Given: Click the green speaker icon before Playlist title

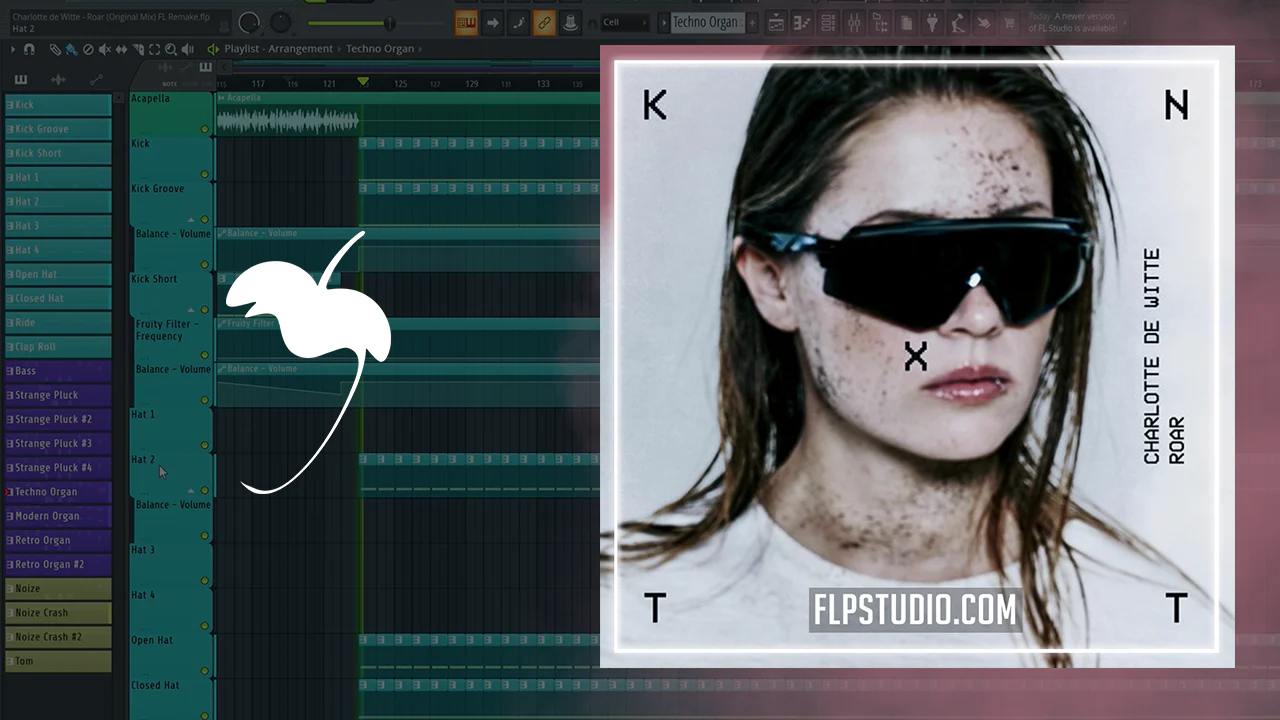Looking at the screenshot, I should [213, 49].
